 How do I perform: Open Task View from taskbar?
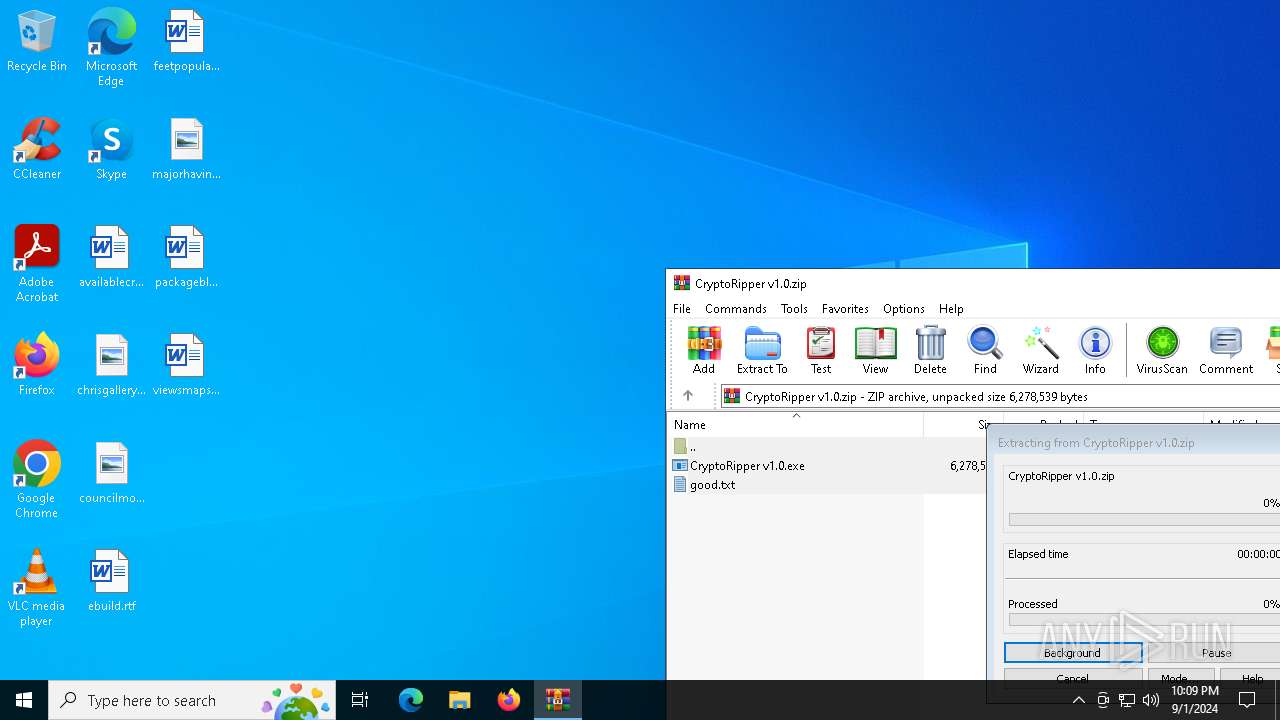point(360,700)
